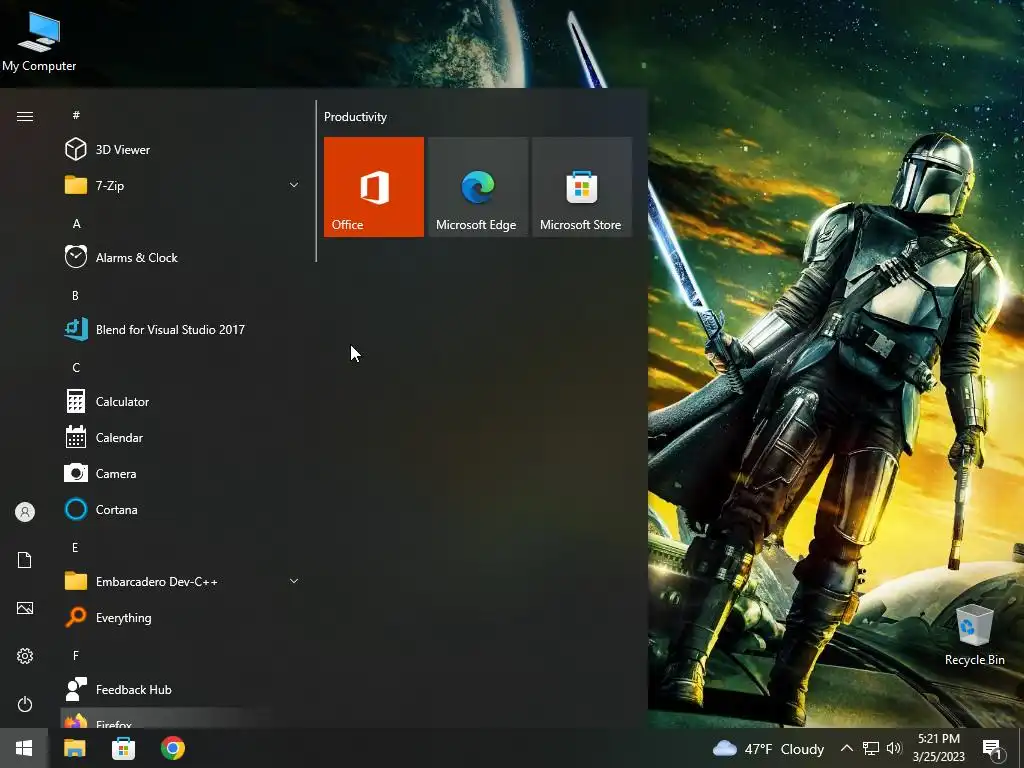Open the partially visible Firefox entry
Image resolution: width=1024 pixels, height=768 pixels.
point(182,718)
